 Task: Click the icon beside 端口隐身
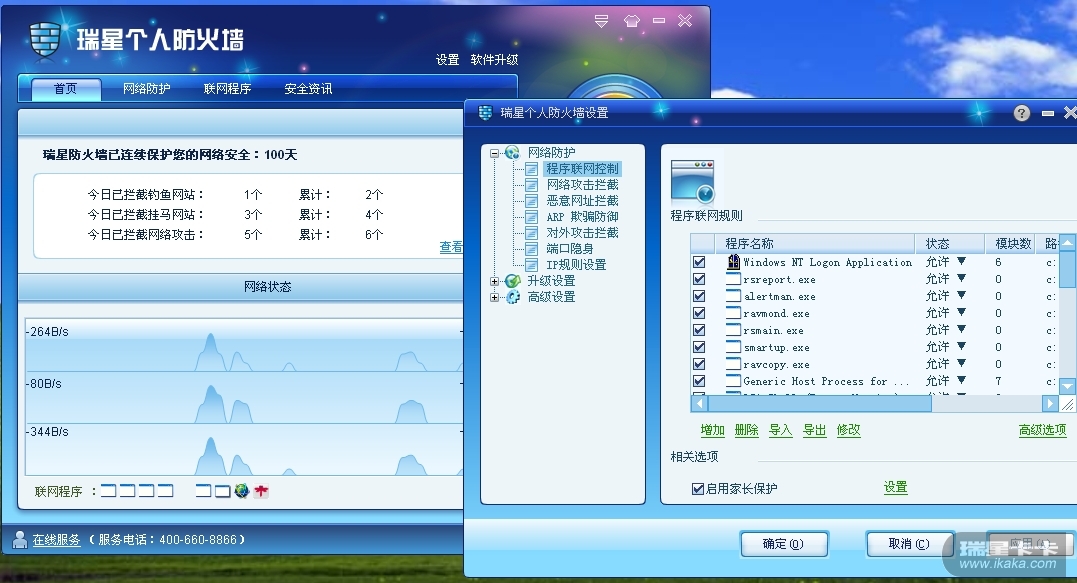pos(531,249)
